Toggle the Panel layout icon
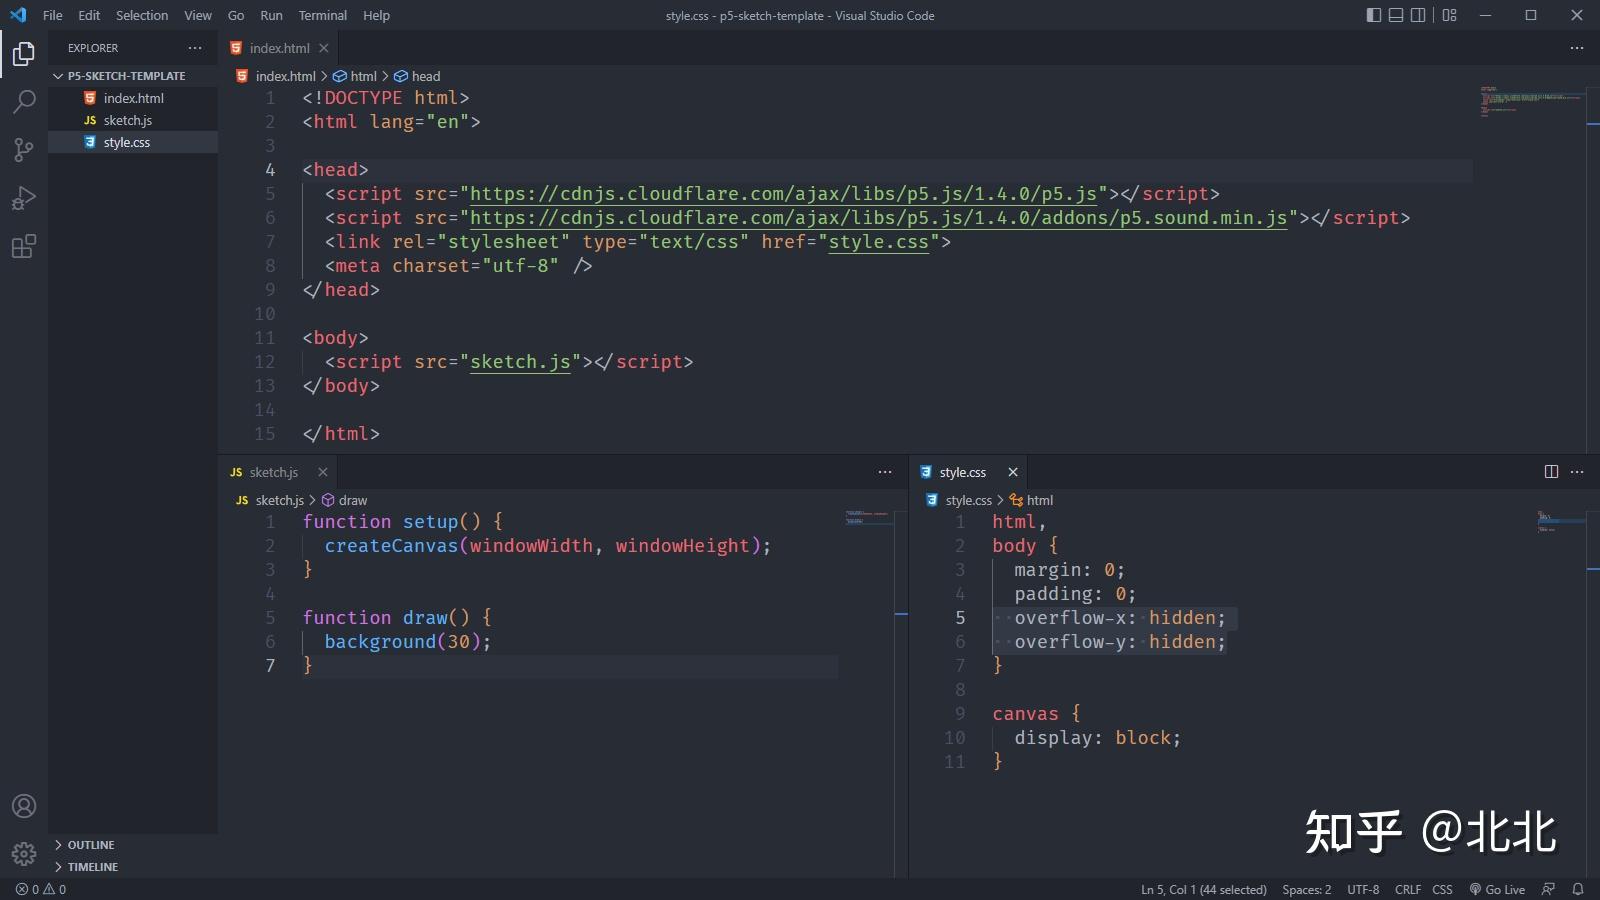This screenshot has height=900, width=1600. [1394, 15]
